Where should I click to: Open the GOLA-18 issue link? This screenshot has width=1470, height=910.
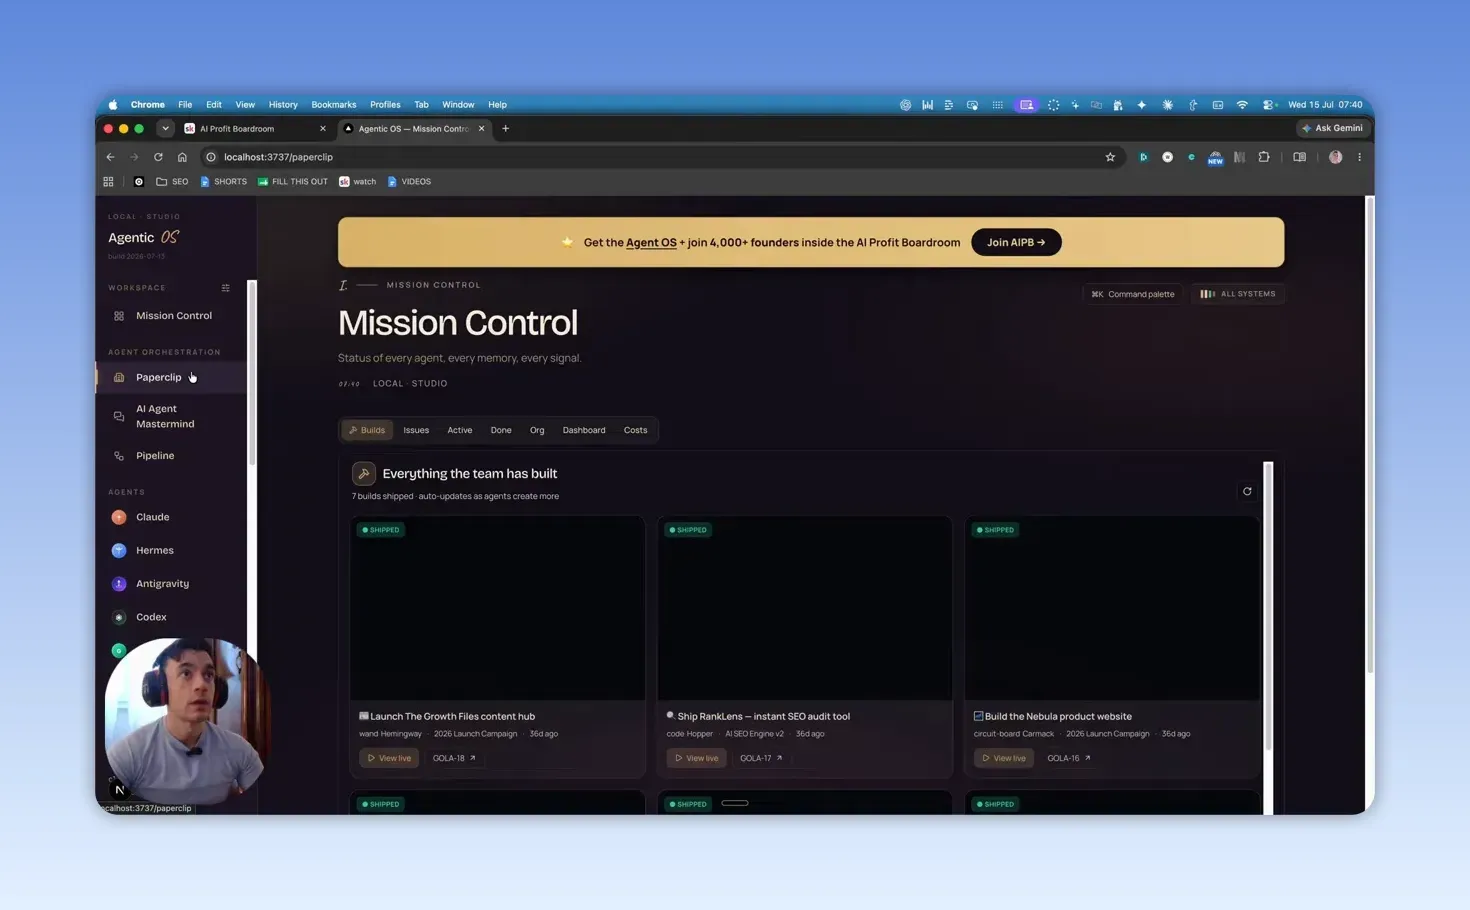coord(454,758)
